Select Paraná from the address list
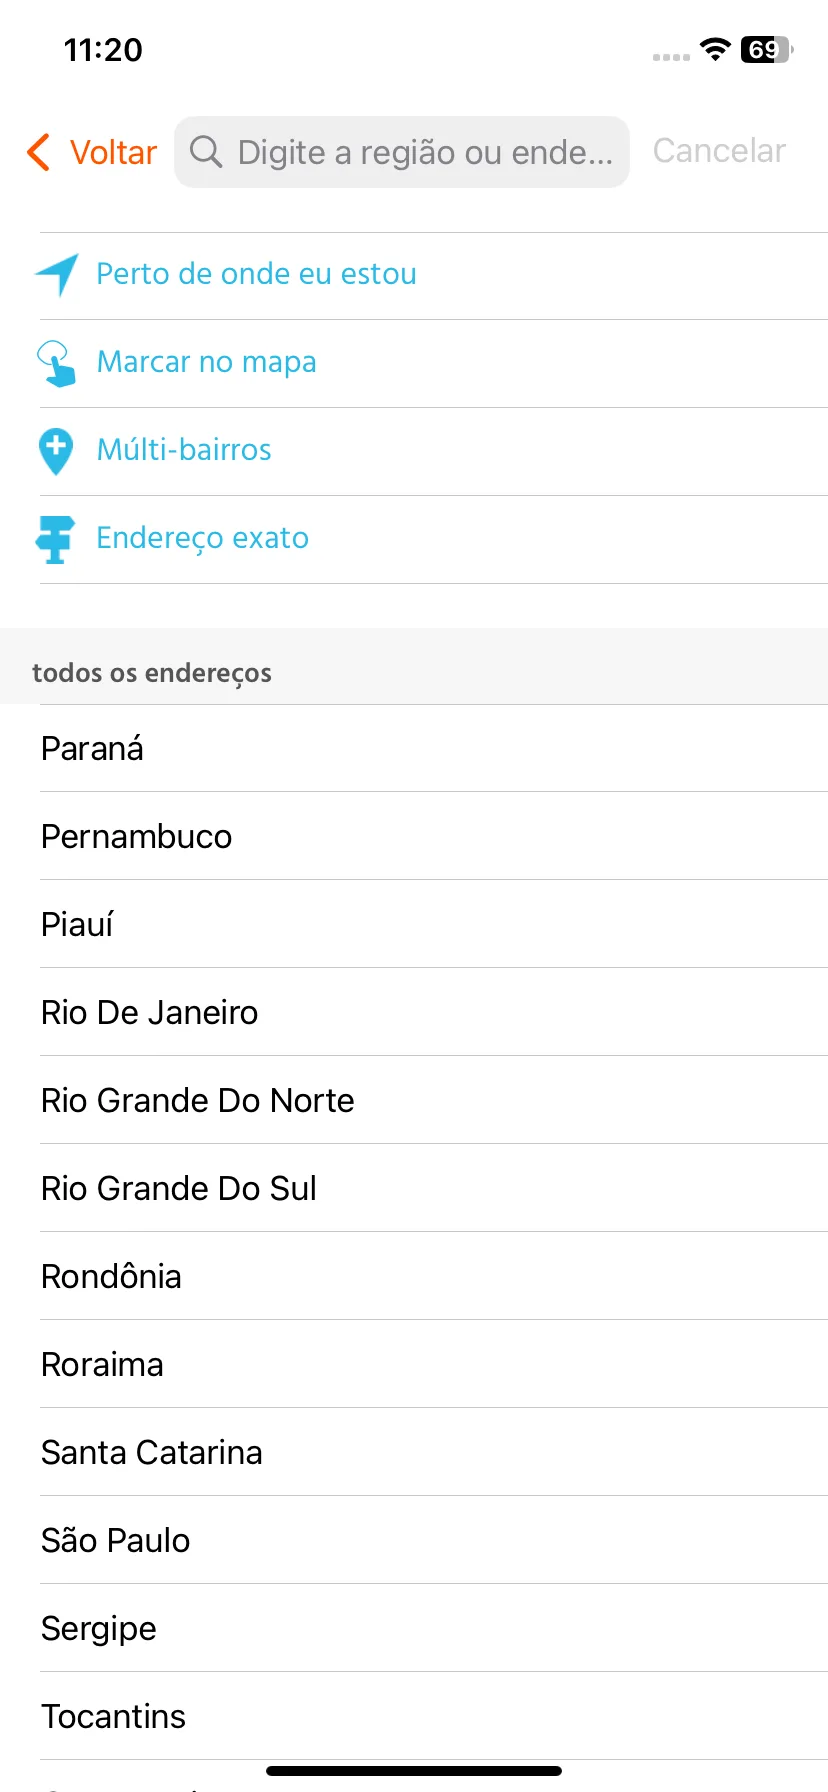The width and height of the screenshot is (828, 1792). click(434, 748)
